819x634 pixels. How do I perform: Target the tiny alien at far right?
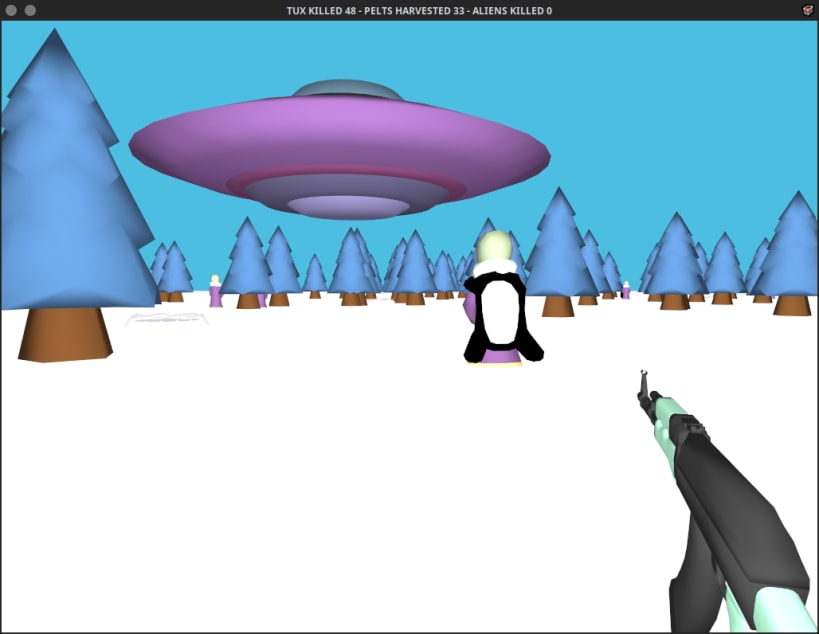coord(626,290)
